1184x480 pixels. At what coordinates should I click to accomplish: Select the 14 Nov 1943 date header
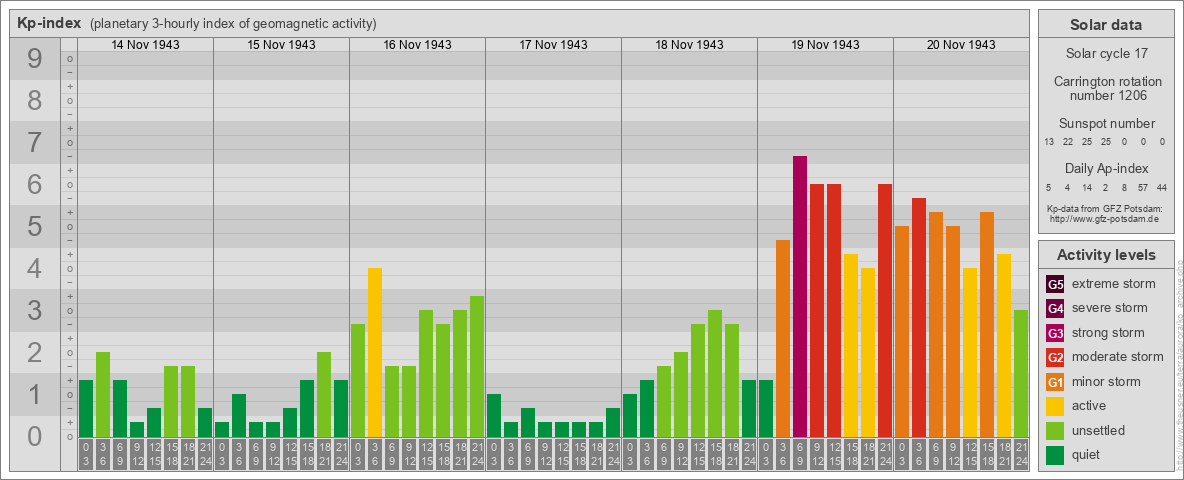[x=145, y=45]
